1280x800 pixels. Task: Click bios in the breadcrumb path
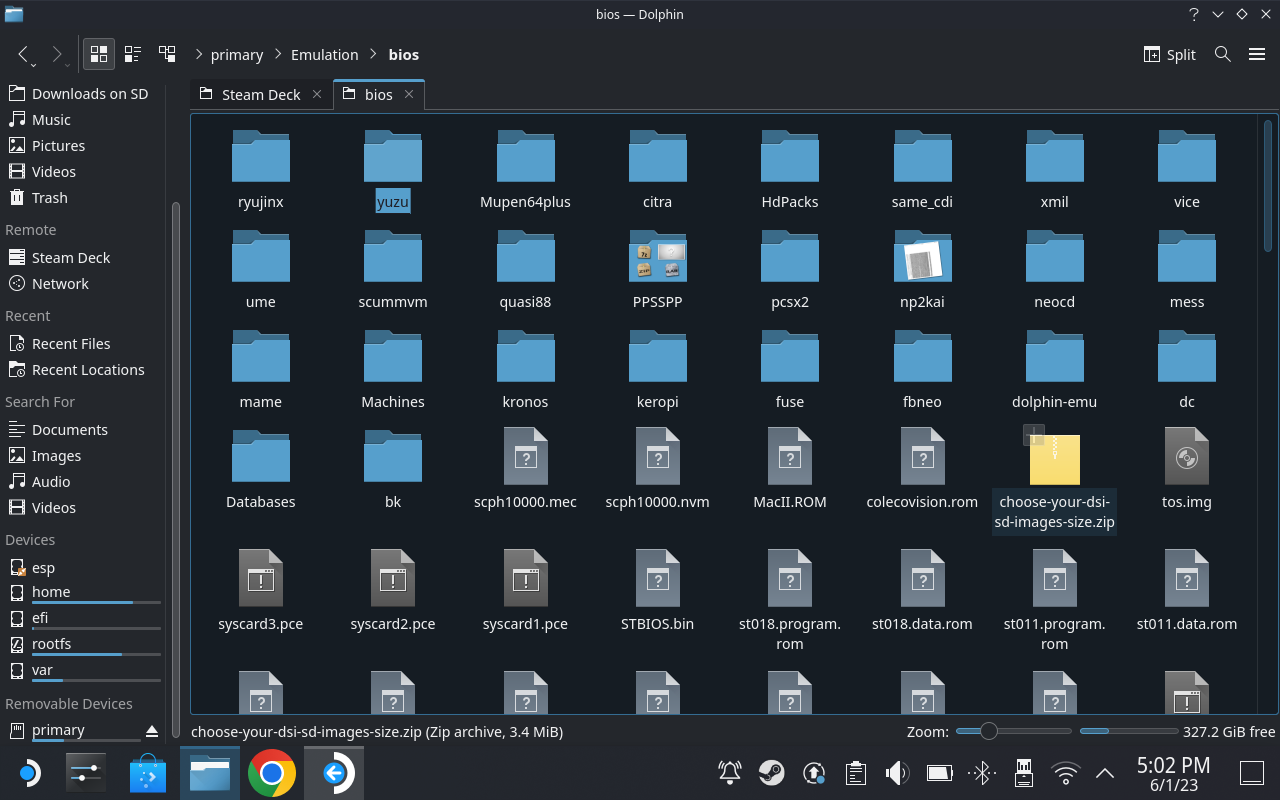[404, 55]
